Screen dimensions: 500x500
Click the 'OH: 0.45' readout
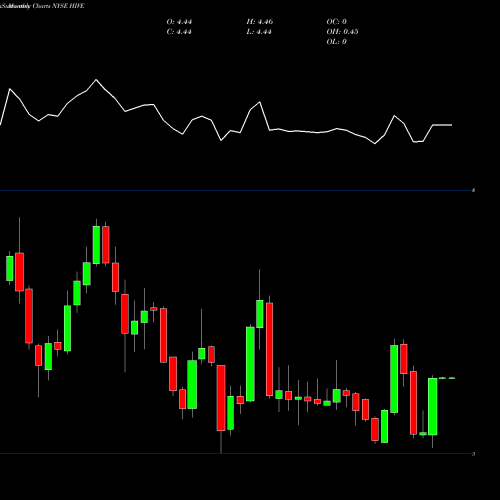point(342,32)
